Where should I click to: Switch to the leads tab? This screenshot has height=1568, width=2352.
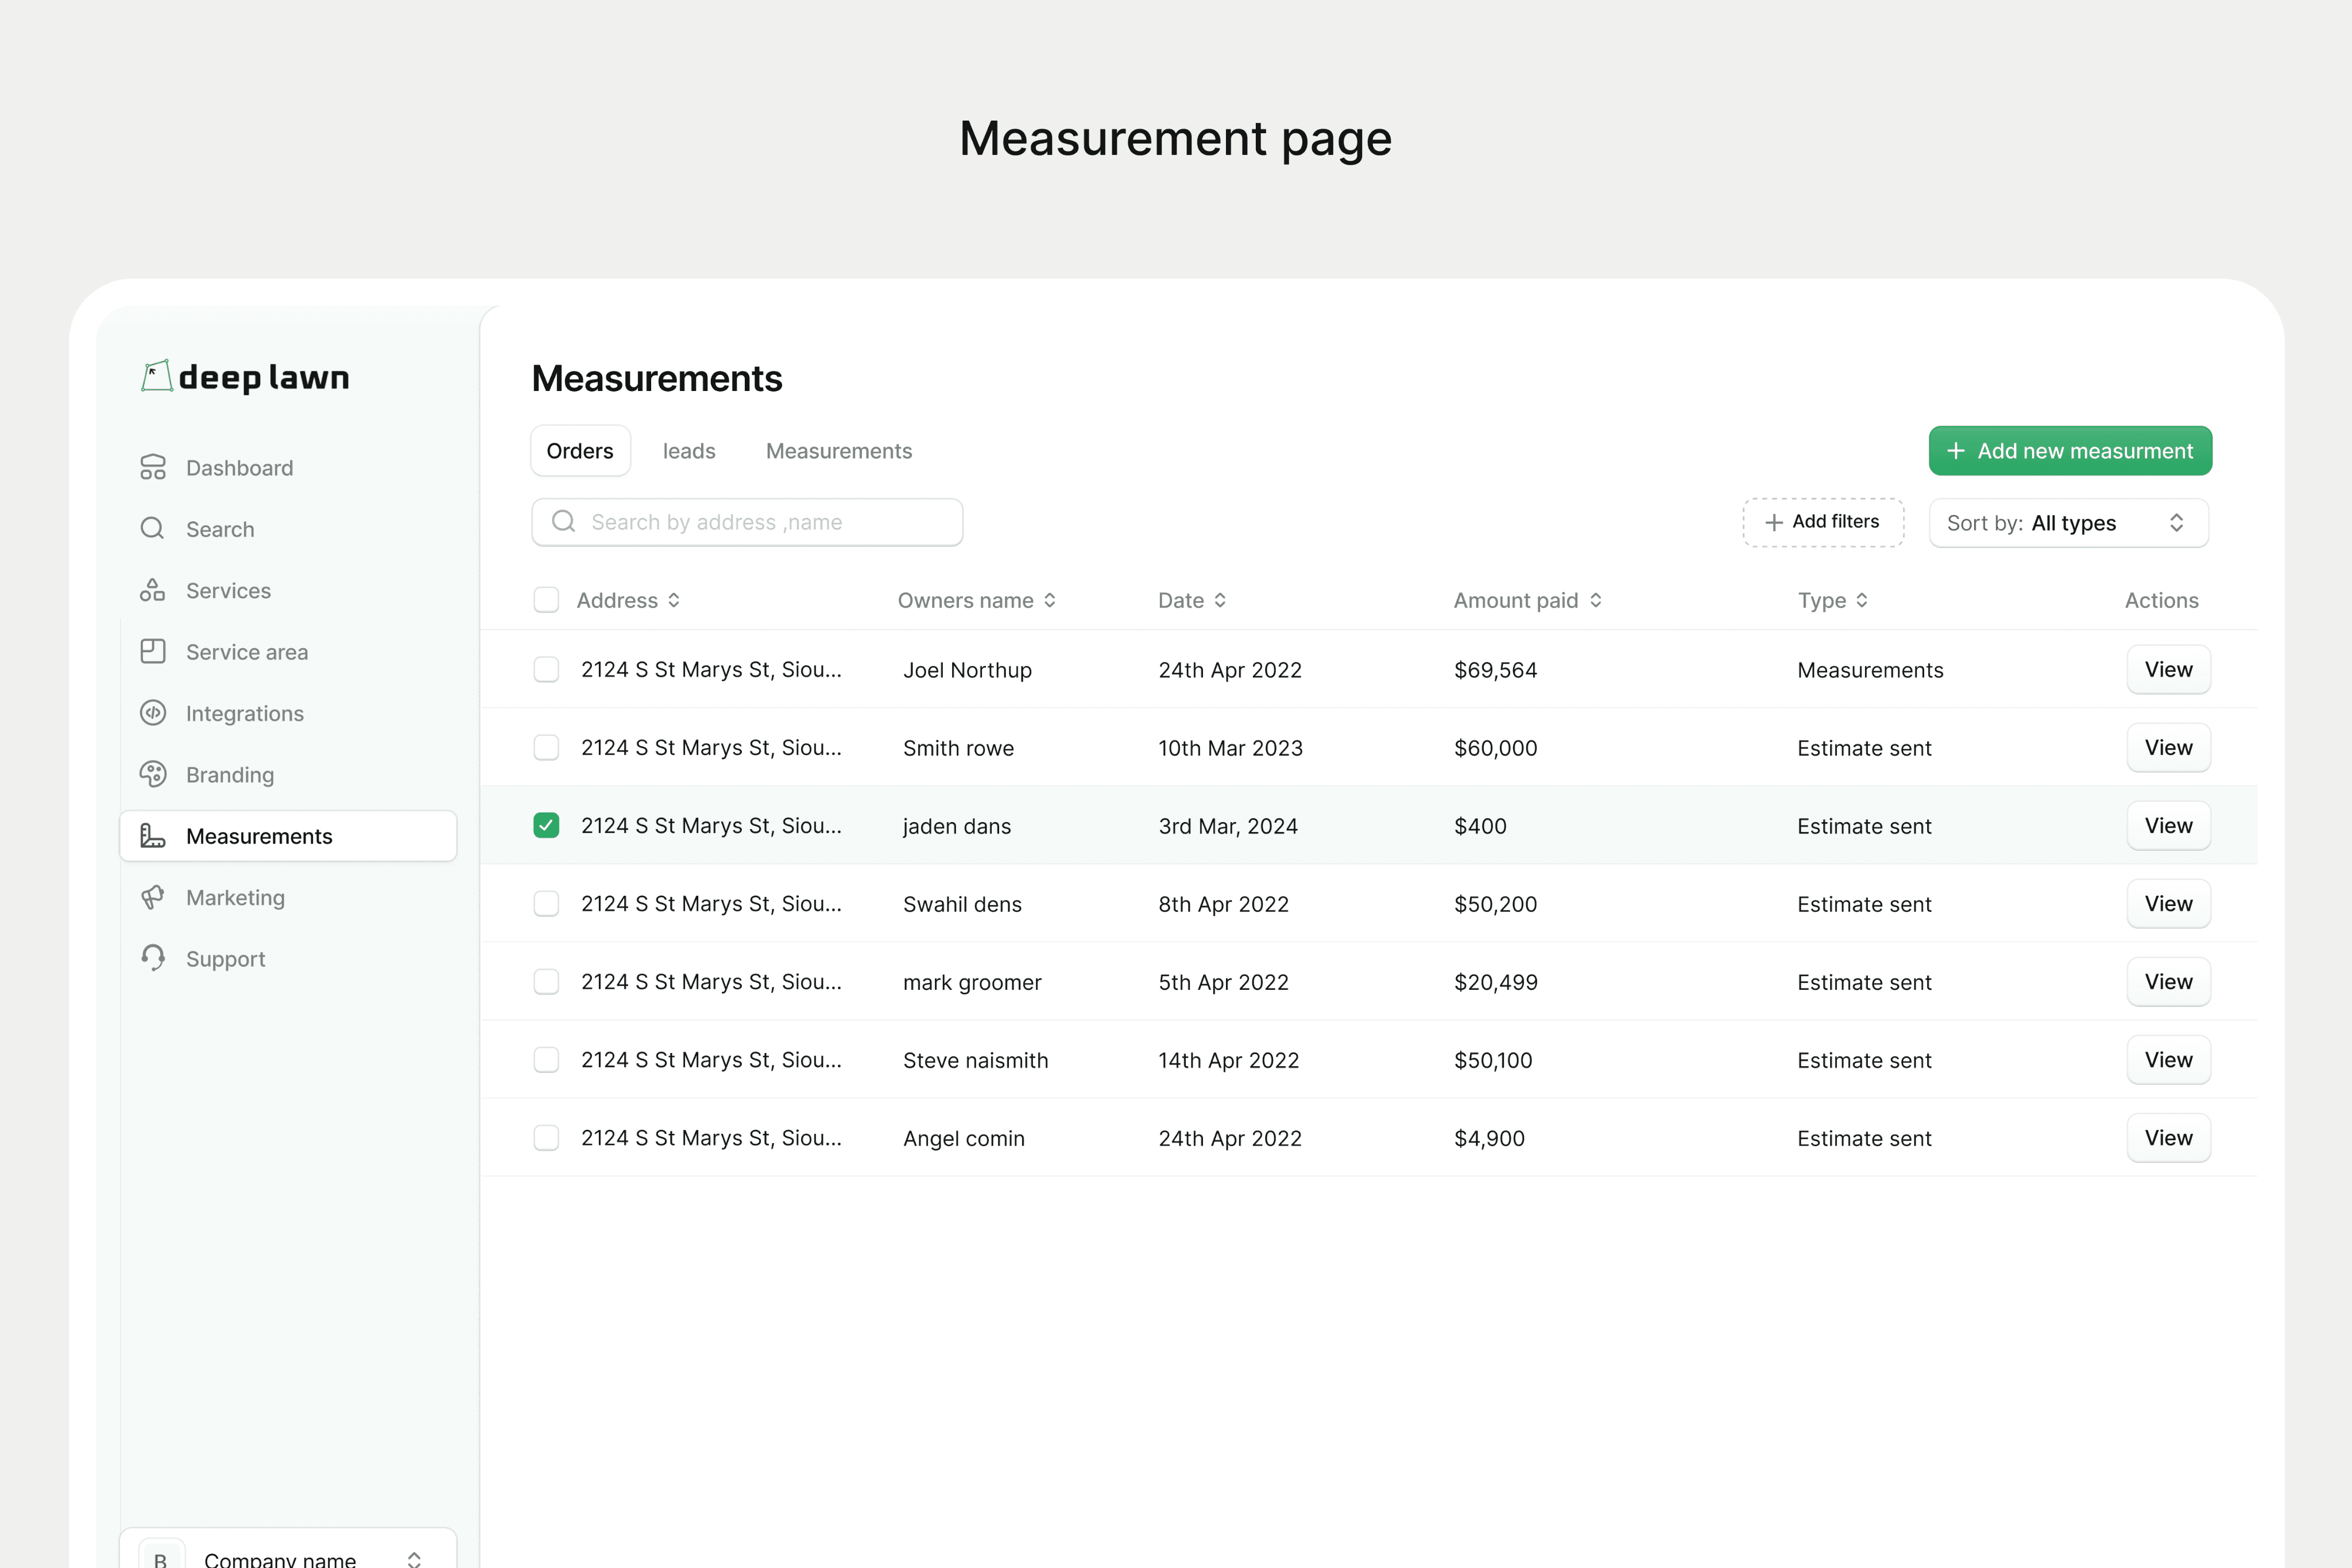[x=688, y=451]
